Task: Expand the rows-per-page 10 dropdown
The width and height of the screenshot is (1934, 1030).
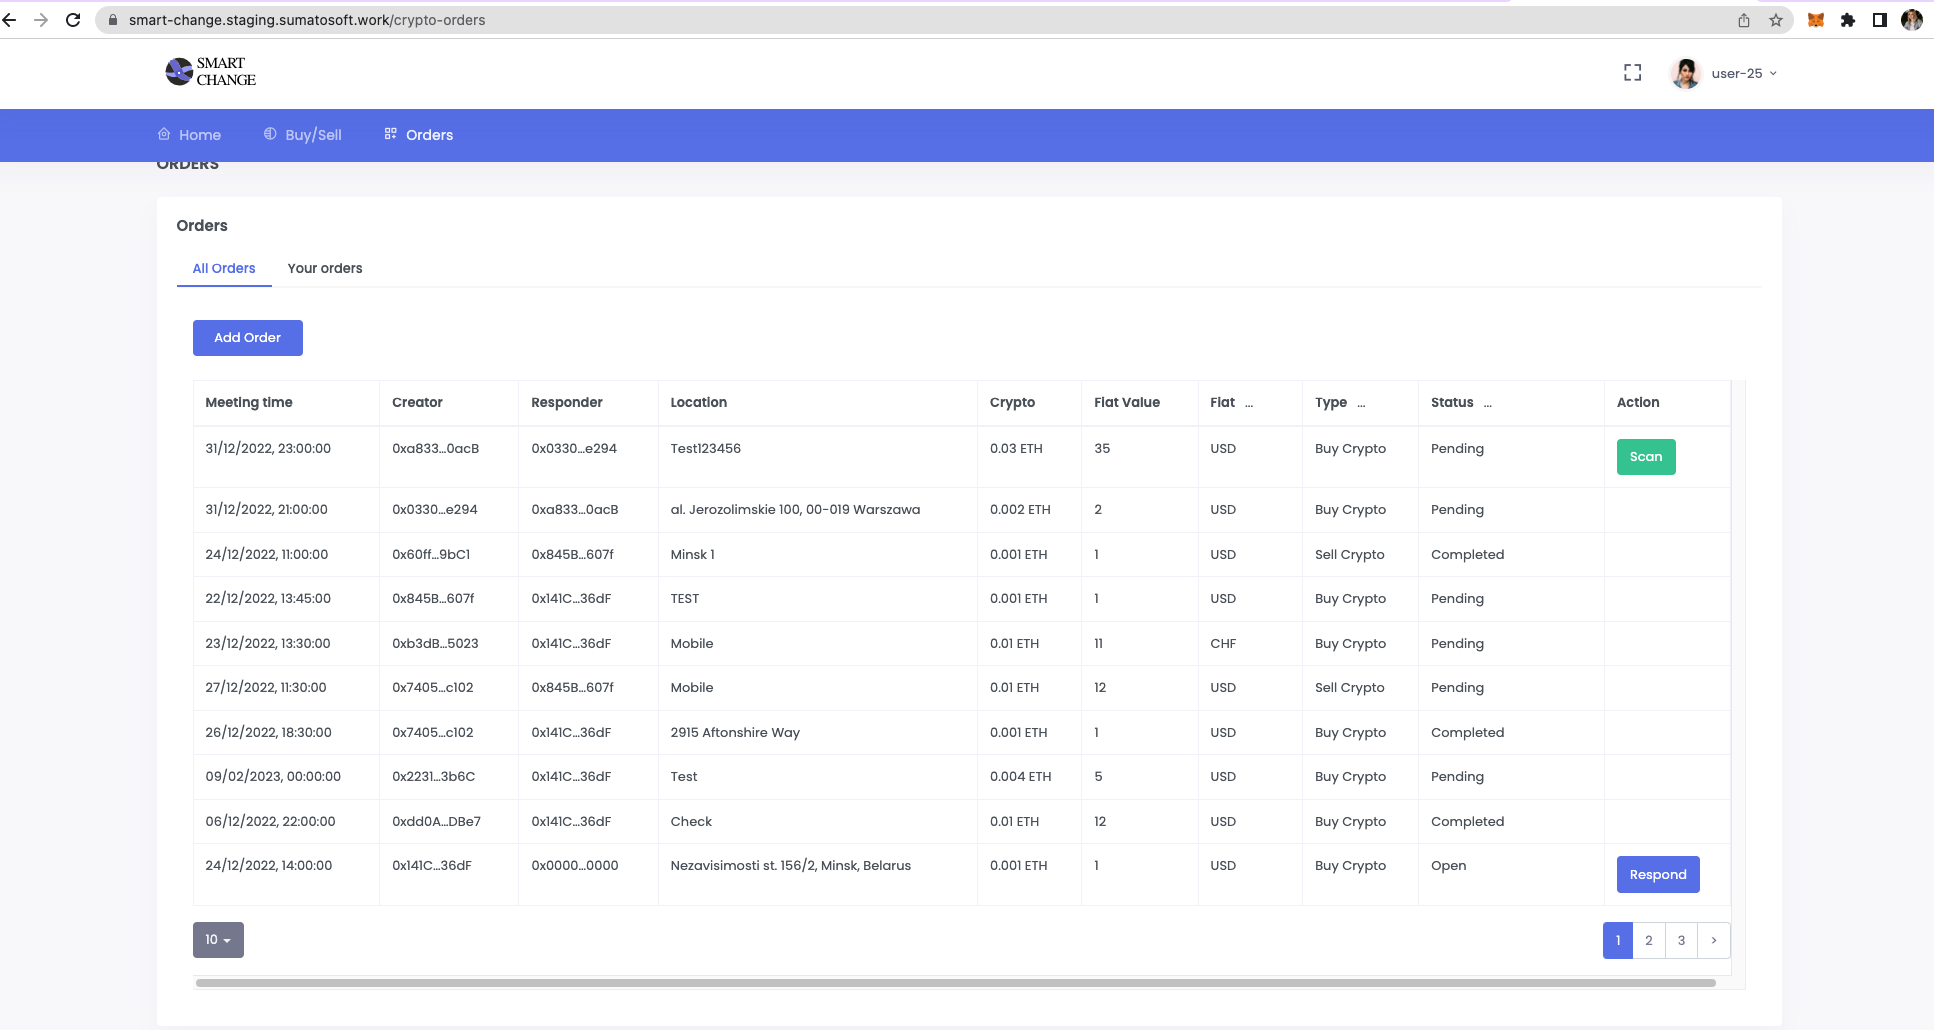Action: tap(218, 940)
